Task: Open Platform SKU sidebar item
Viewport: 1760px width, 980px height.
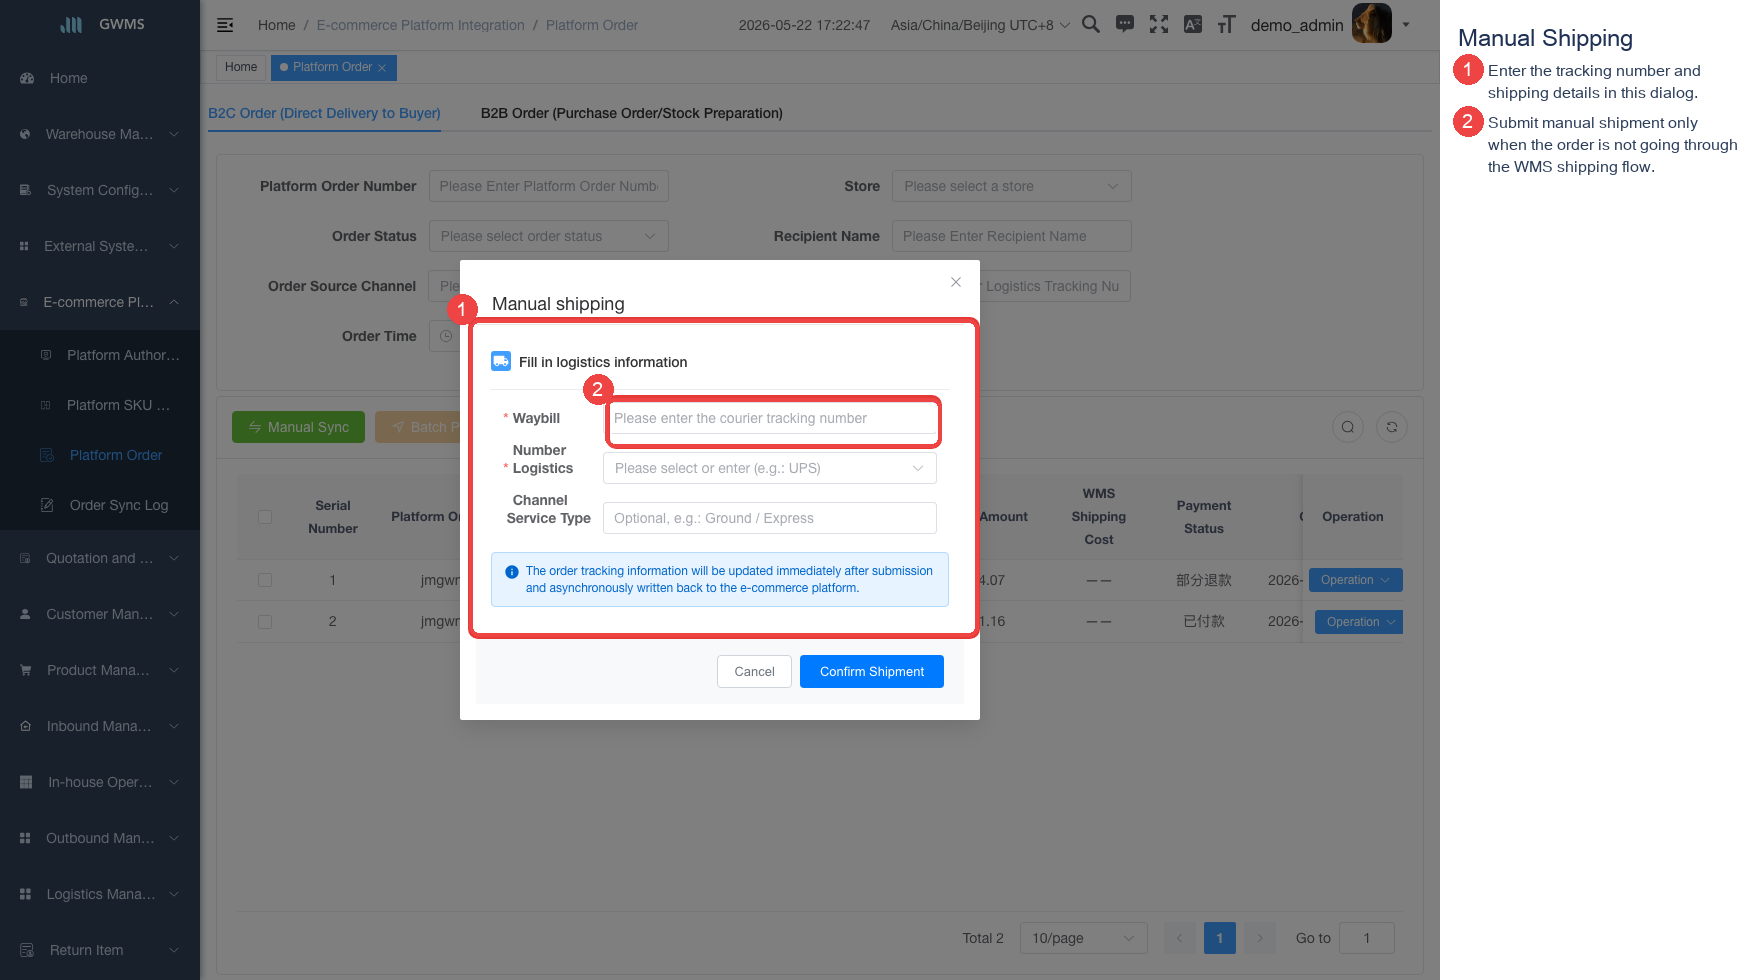Action: (100, 405)
